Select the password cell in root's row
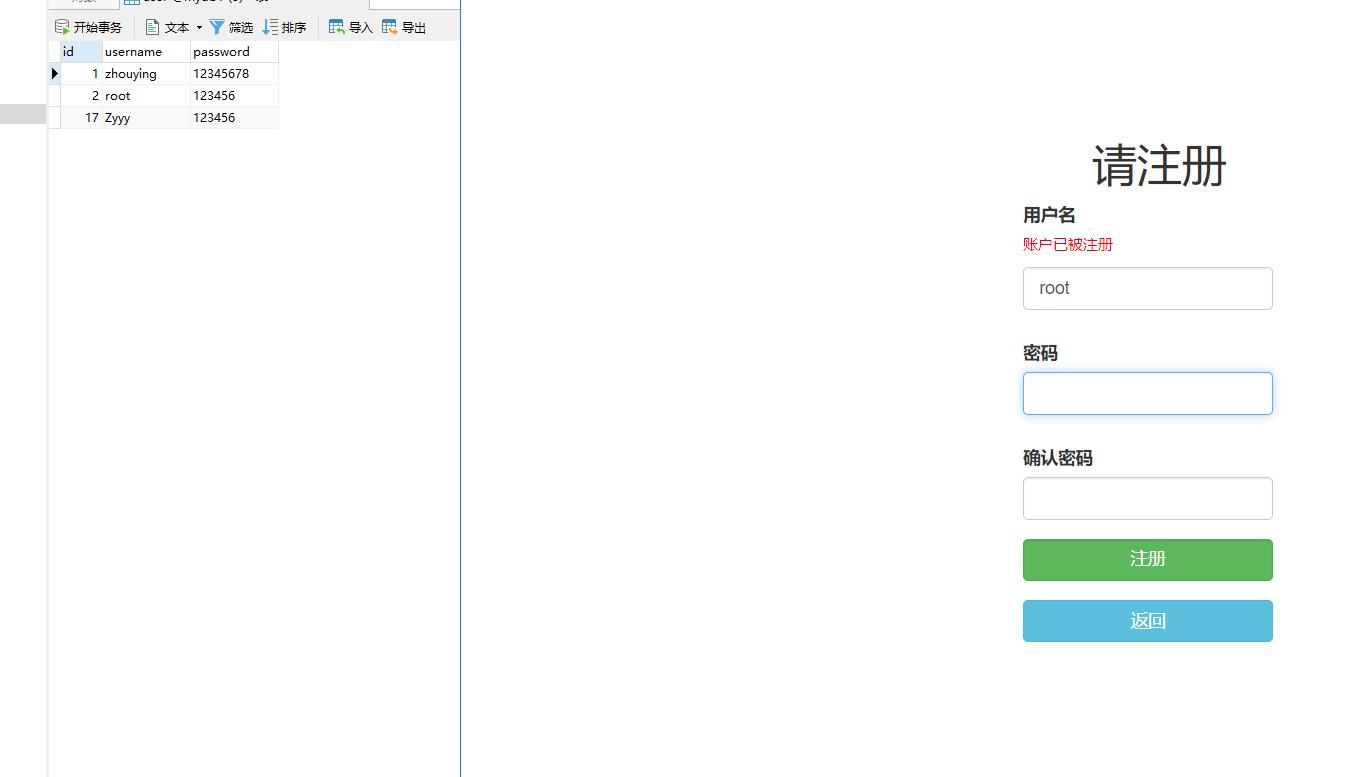The width and height of the screenshot is (1372, 777). [234, 96]
